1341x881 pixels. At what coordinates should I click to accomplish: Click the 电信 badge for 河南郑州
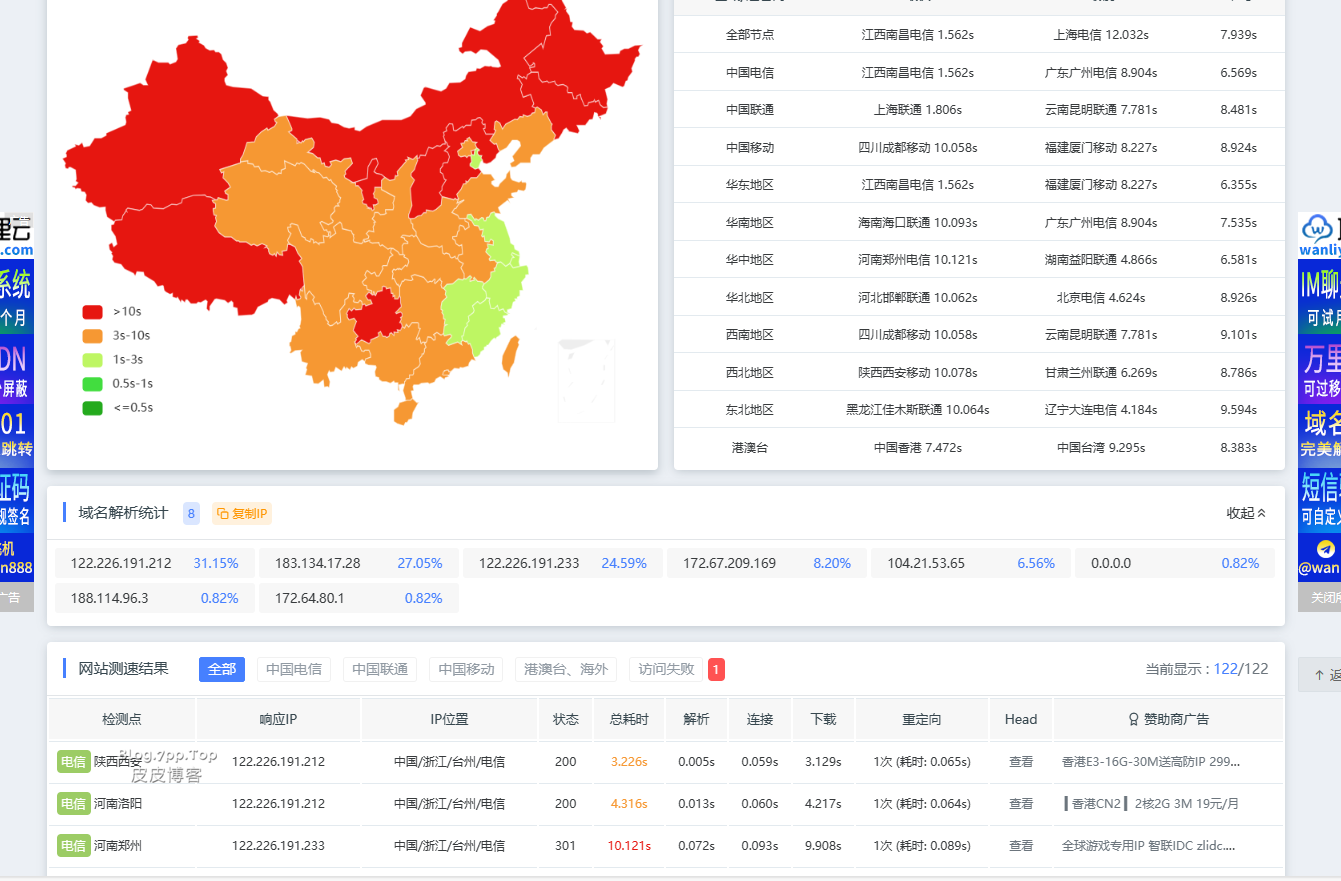pos(73,845)
